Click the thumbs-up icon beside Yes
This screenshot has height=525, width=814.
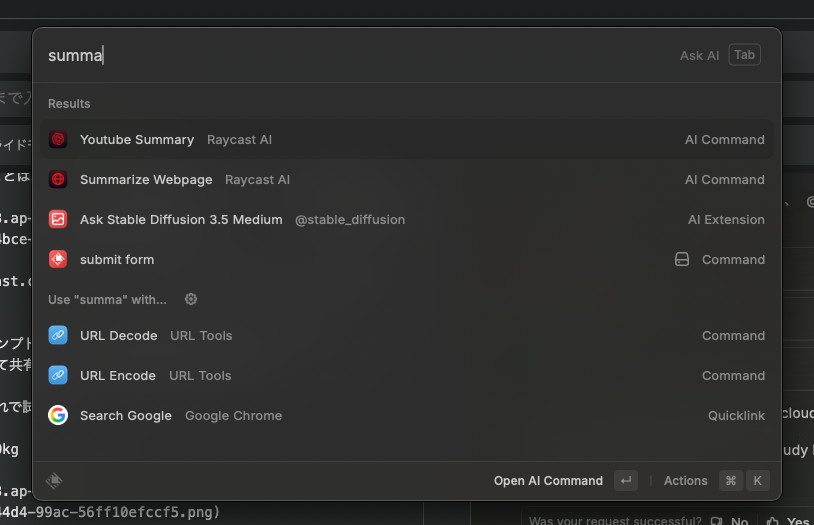[772, 520]
